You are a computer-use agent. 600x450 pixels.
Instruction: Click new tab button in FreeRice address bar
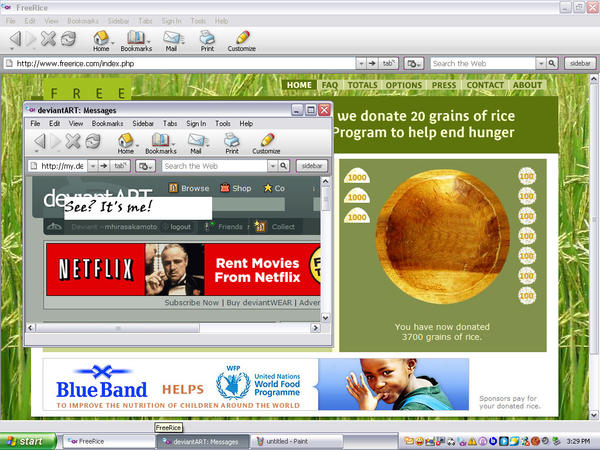pos(388,64)
